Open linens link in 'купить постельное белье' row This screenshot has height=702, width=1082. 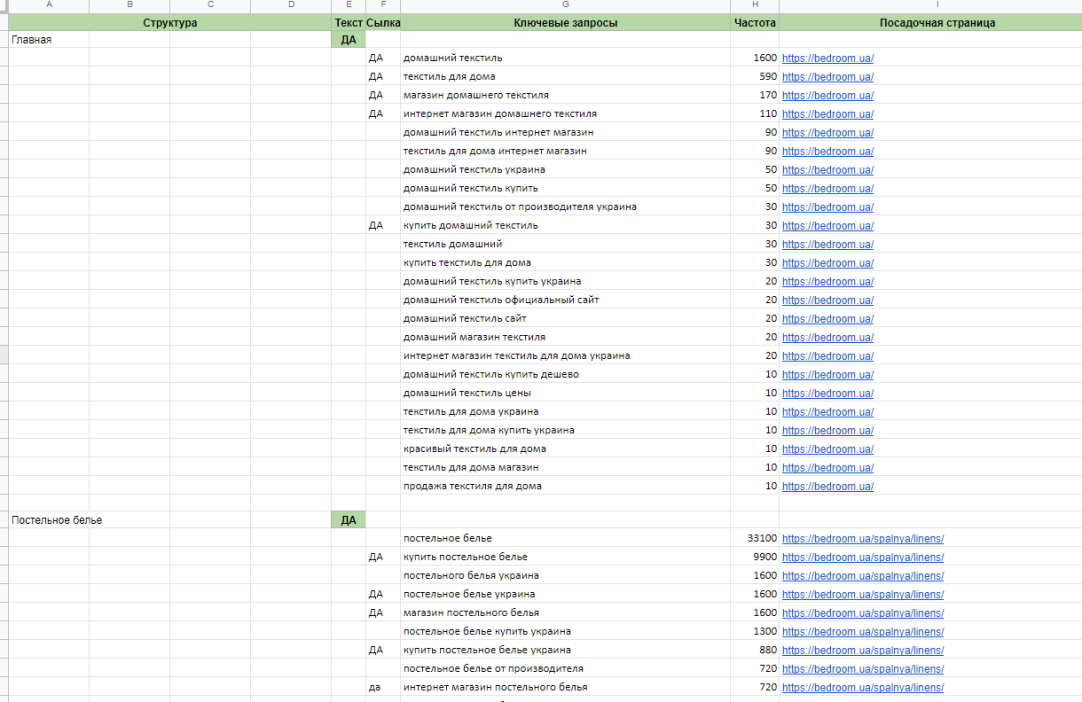(863, 557)
